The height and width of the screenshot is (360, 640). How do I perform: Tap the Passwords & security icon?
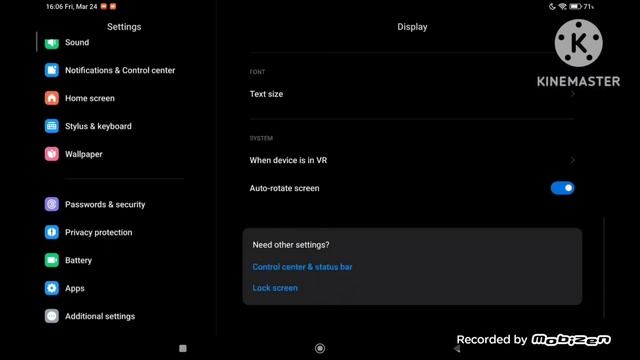(52, 204)
